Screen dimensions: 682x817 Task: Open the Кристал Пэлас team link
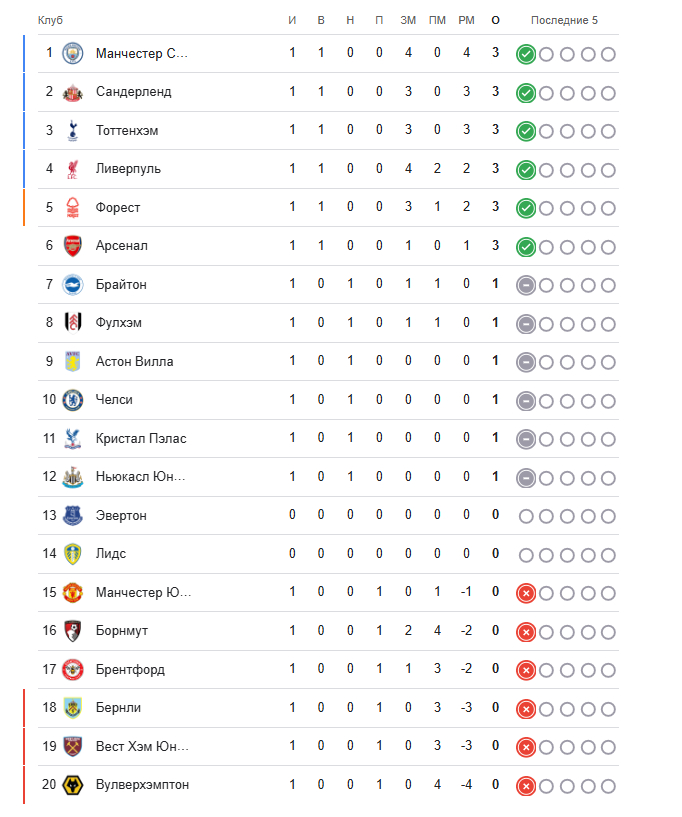(x=141, y=439)
